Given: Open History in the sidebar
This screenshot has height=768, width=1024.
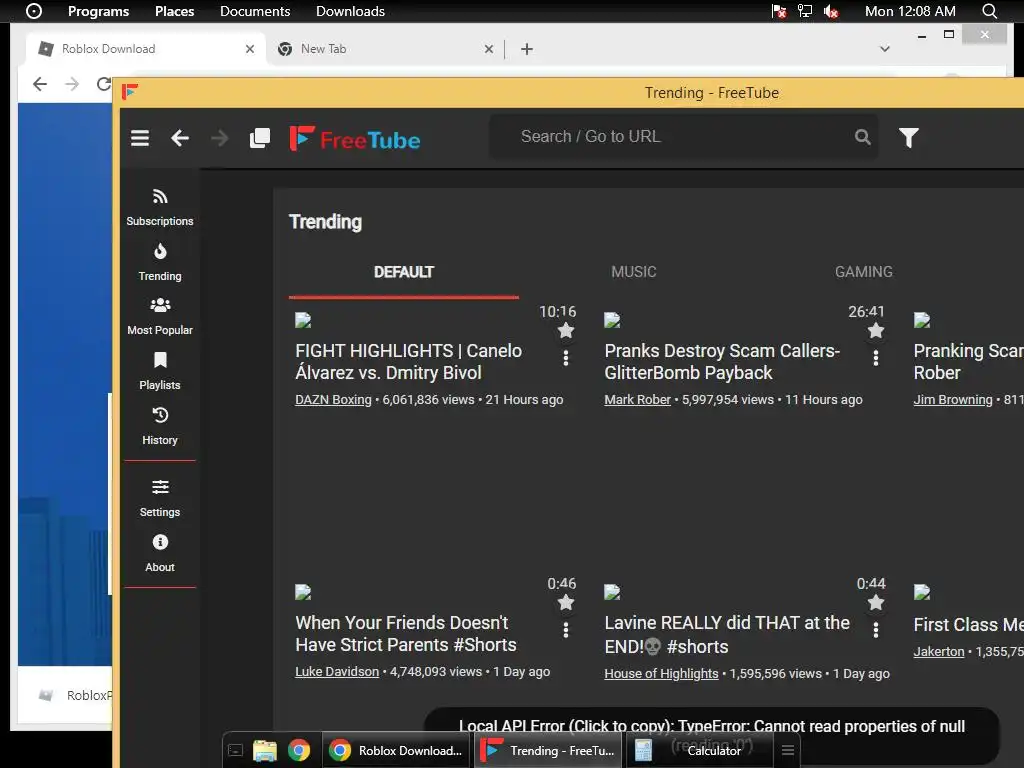Looking at the screenshot, I should (x=160, y=426).
